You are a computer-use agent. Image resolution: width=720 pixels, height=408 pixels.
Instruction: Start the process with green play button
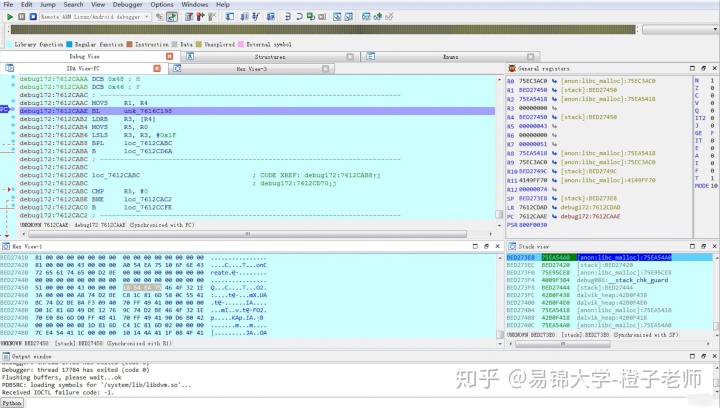click(10, 17)
